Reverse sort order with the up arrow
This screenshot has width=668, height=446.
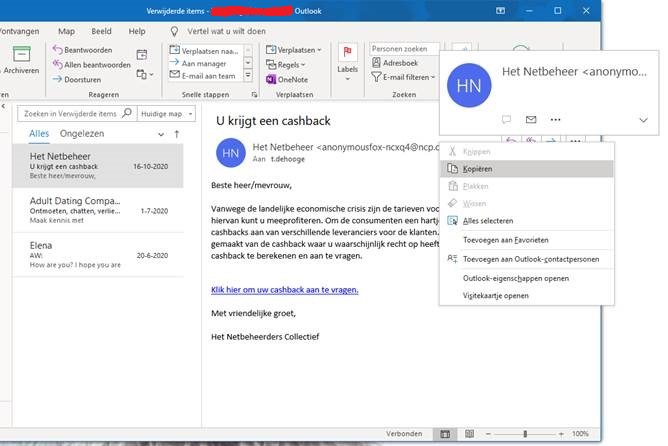point(177,134)
